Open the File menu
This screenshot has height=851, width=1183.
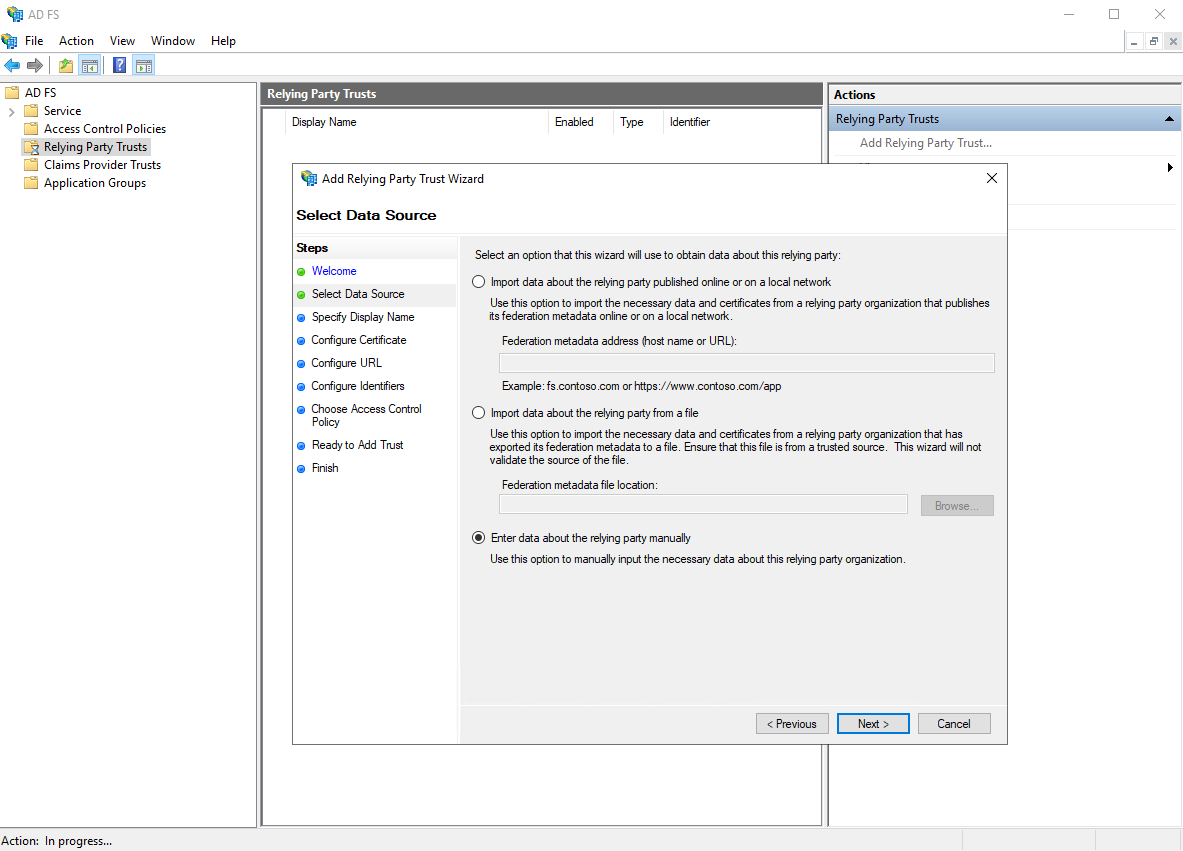point(34,41)
